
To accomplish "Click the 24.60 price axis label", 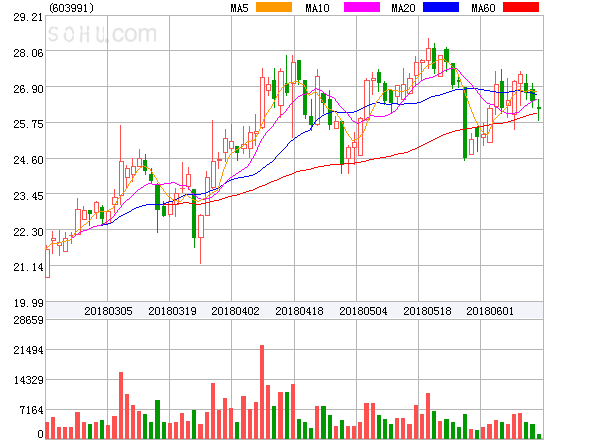I will [x=28, y=160].
